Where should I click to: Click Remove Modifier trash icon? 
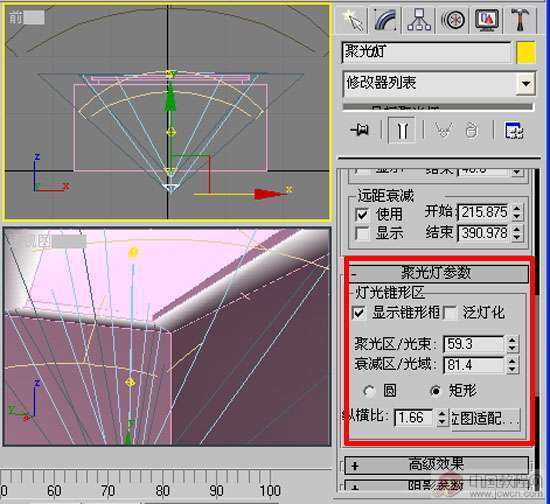coord(471,130)
